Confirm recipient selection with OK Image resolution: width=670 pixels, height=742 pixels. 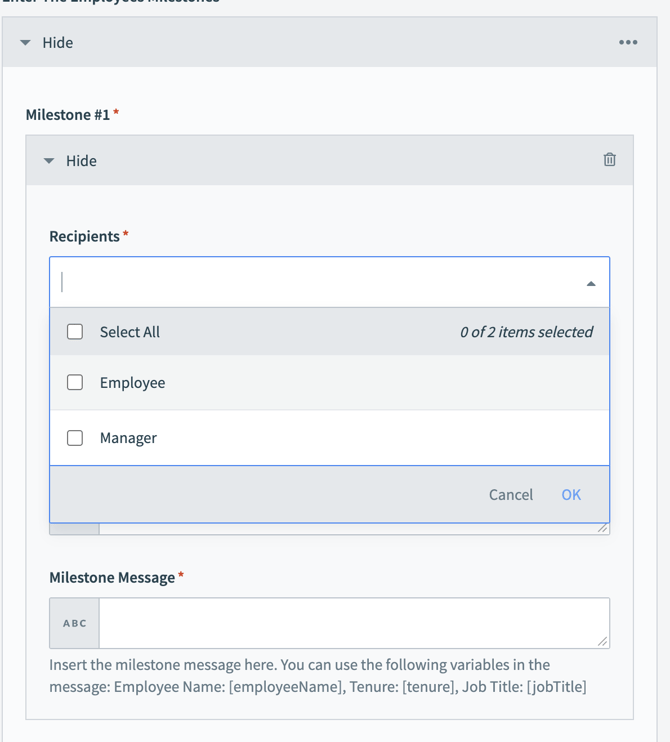click(571, 495)
